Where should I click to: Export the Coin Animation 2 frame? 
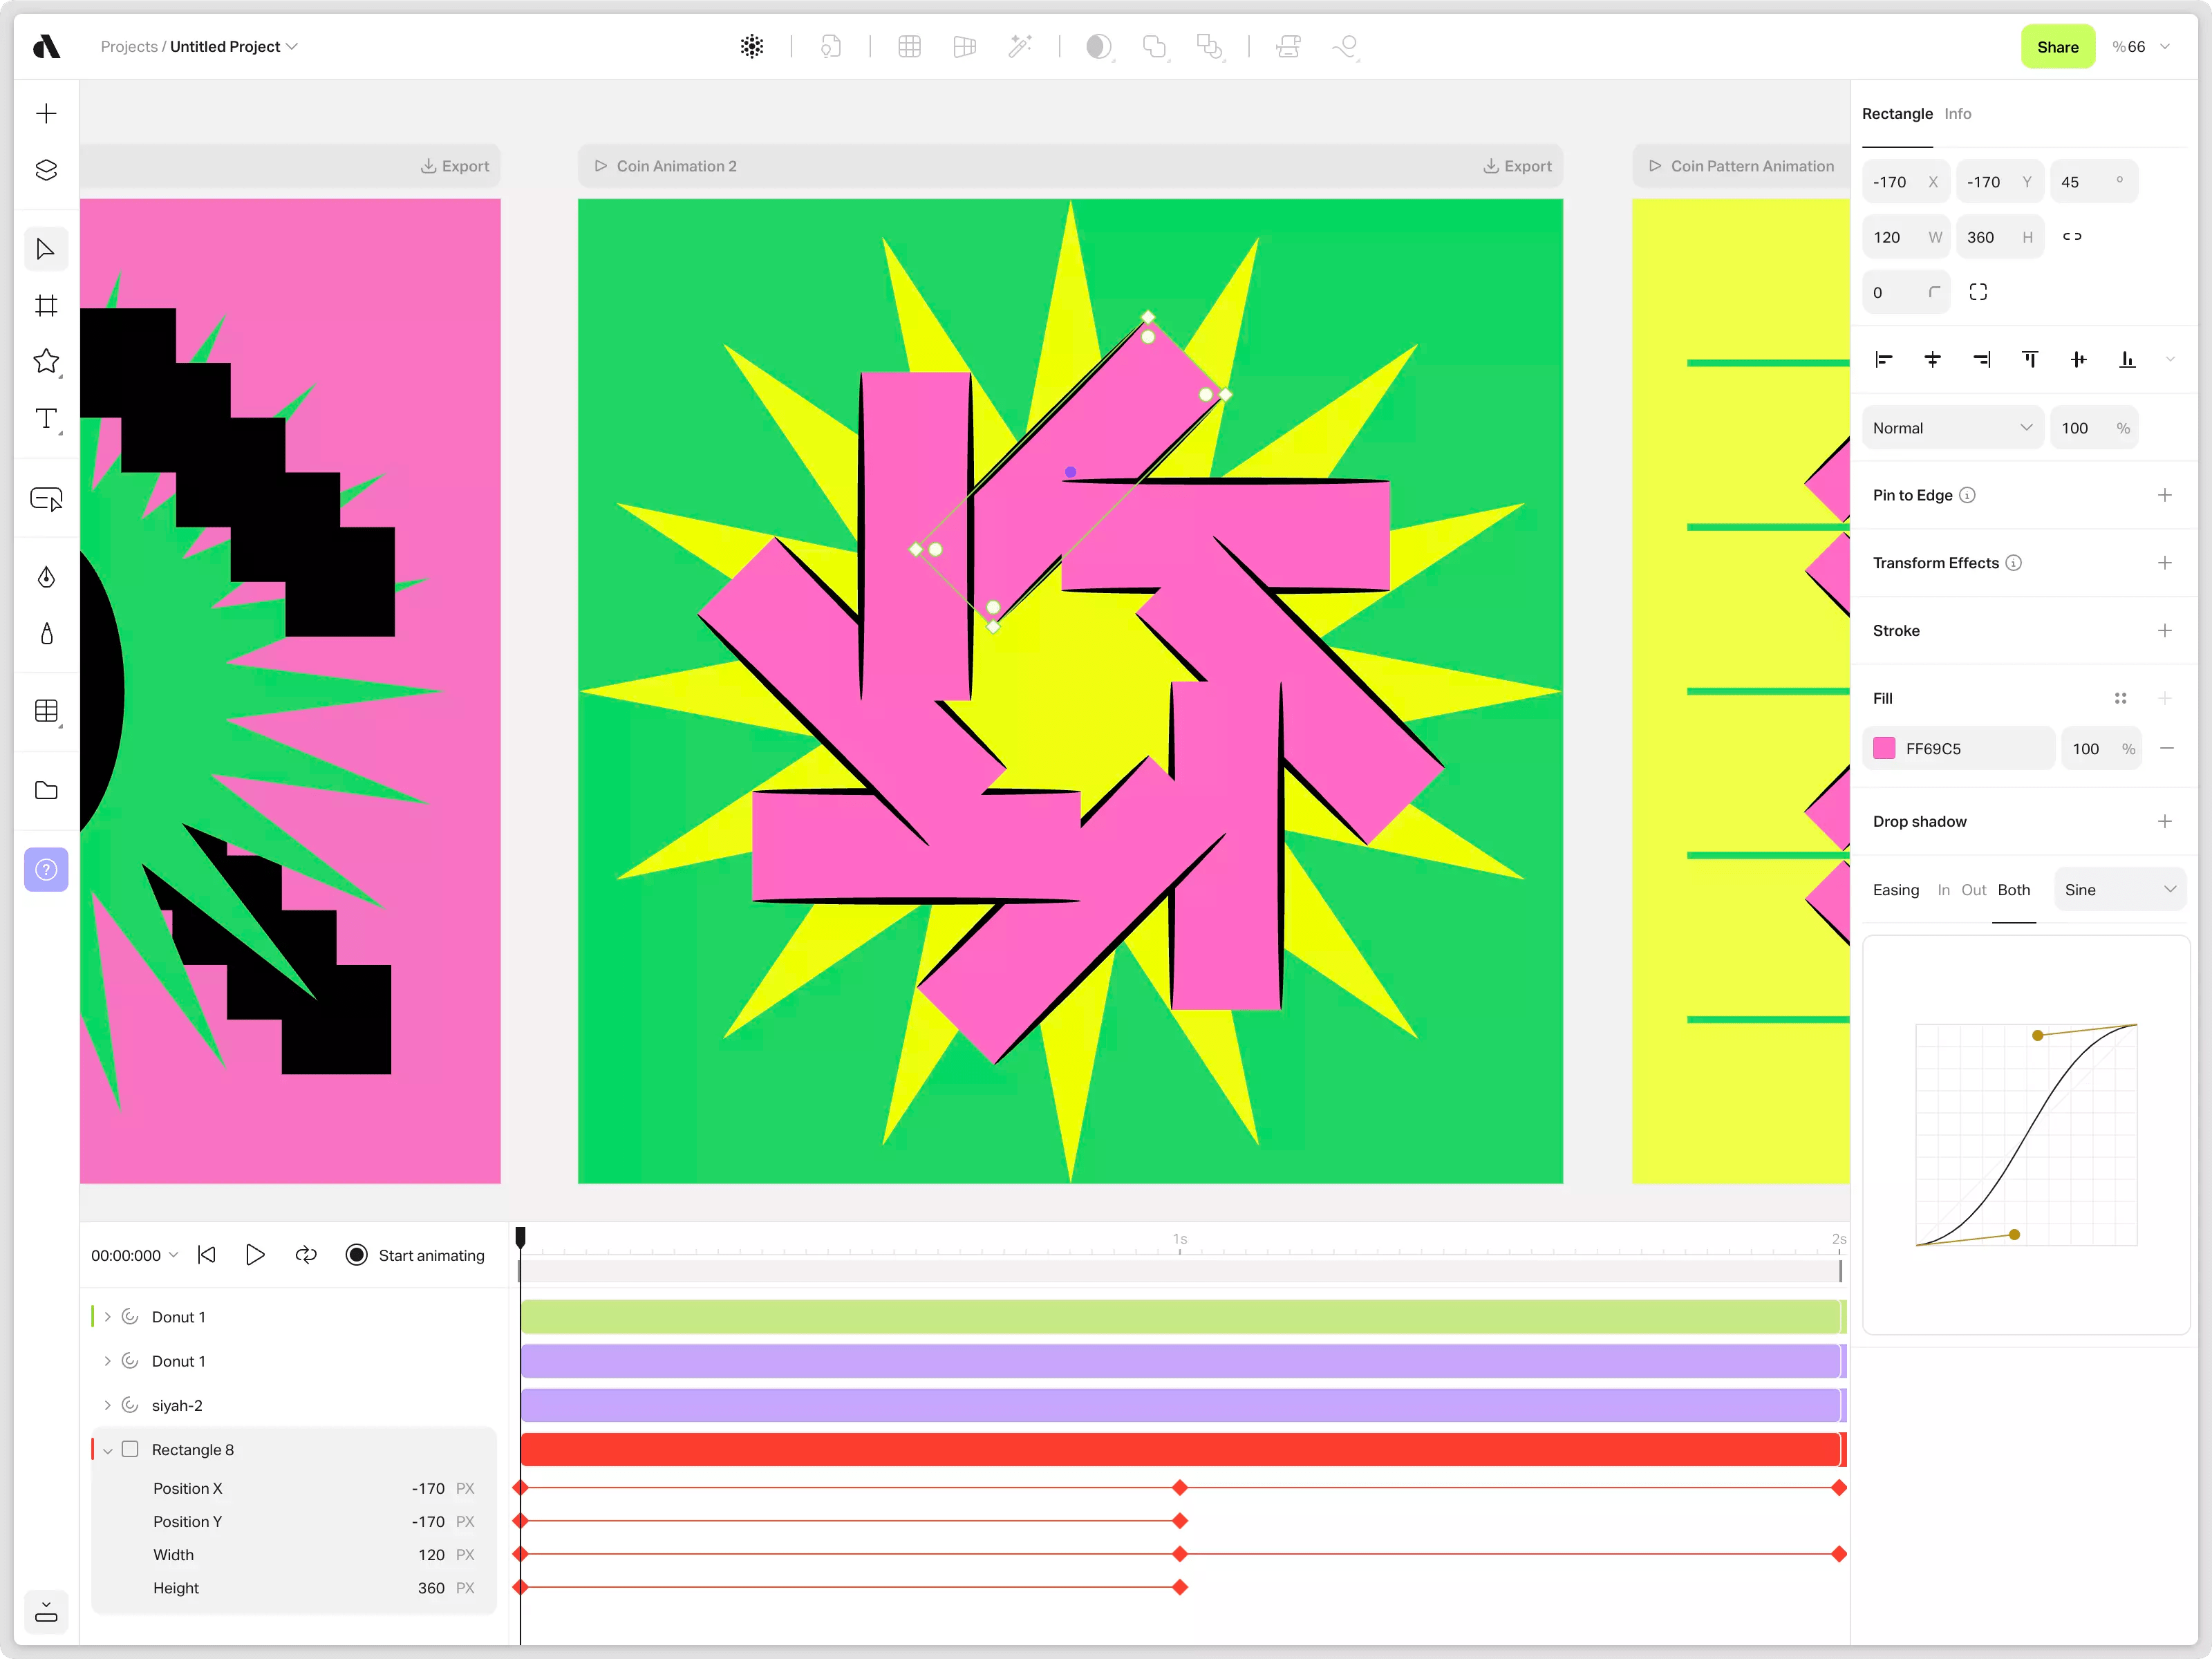pos(1517,166)
